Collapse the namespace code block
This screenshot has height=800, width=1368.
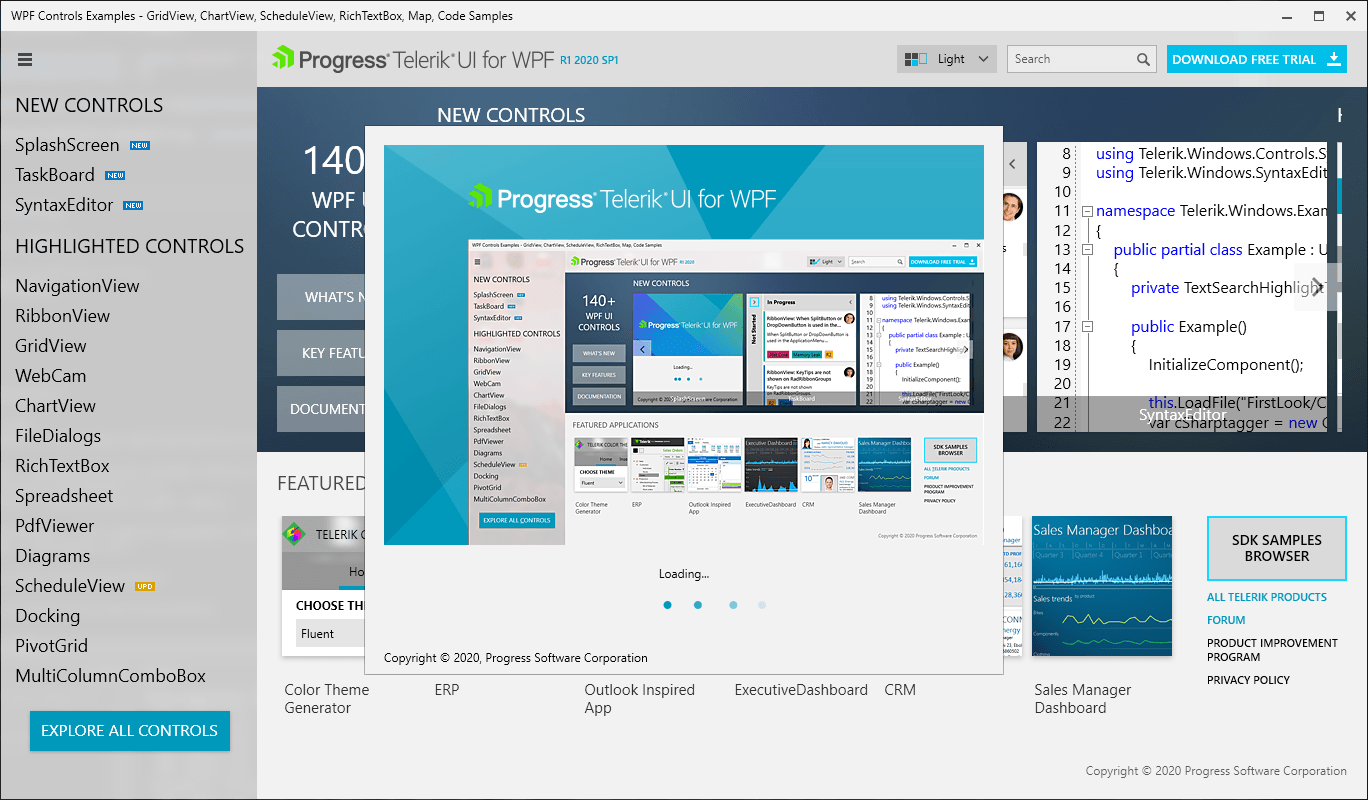tap(1087, 211)
